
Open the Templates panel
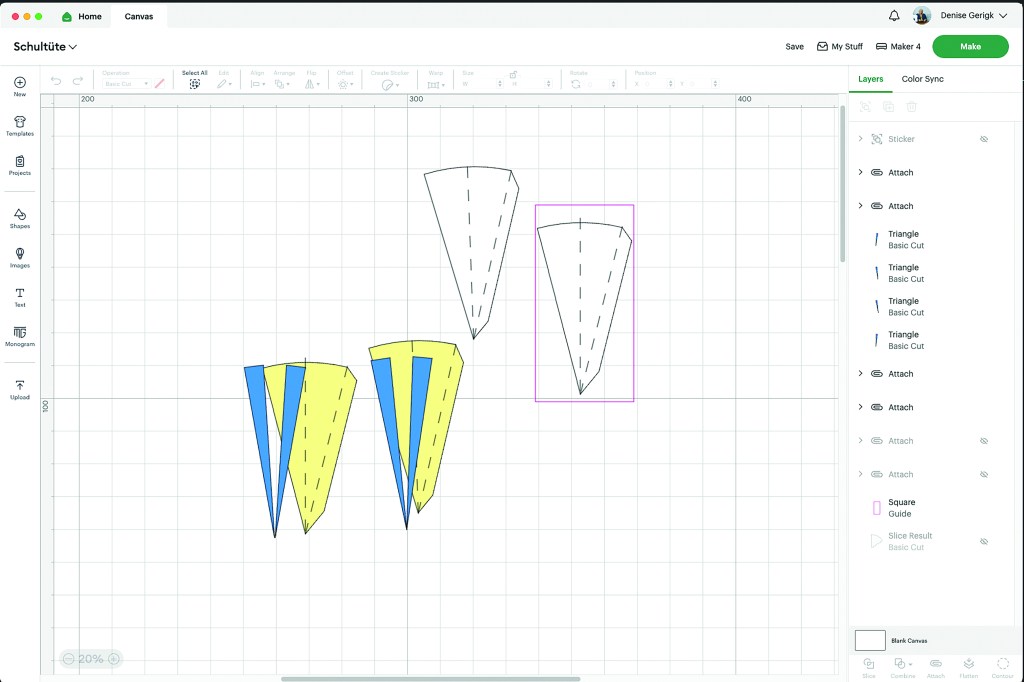click(20, 125)
